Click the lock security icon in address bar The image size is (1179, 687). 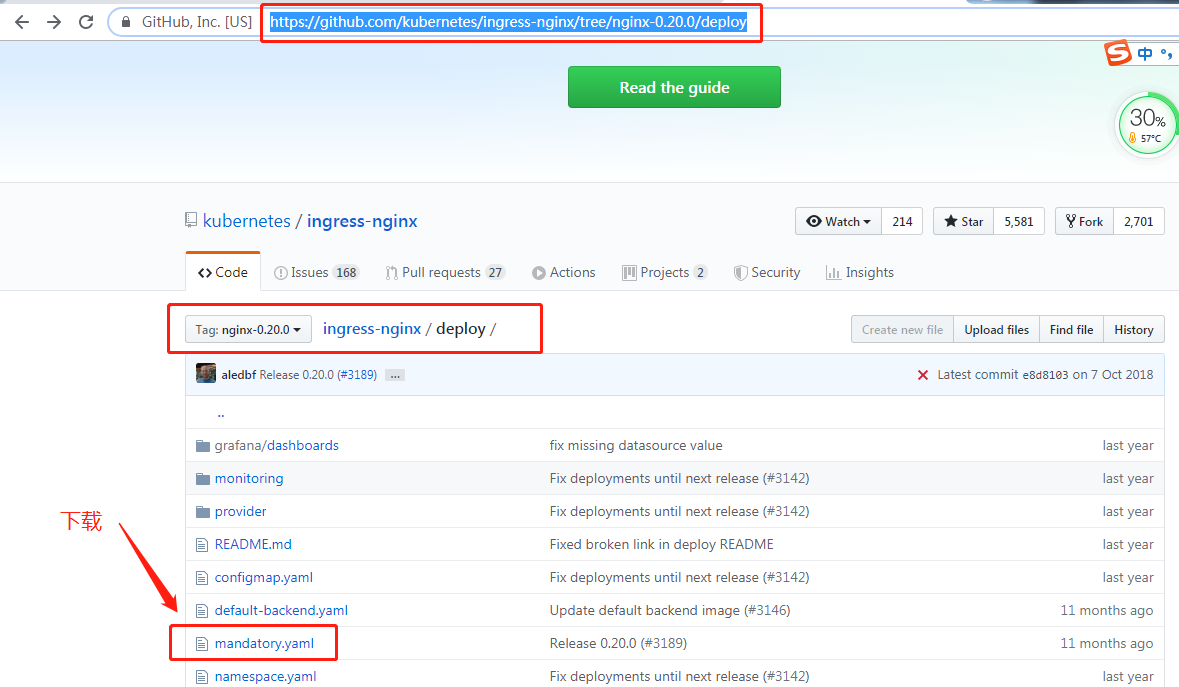[126, 22]
